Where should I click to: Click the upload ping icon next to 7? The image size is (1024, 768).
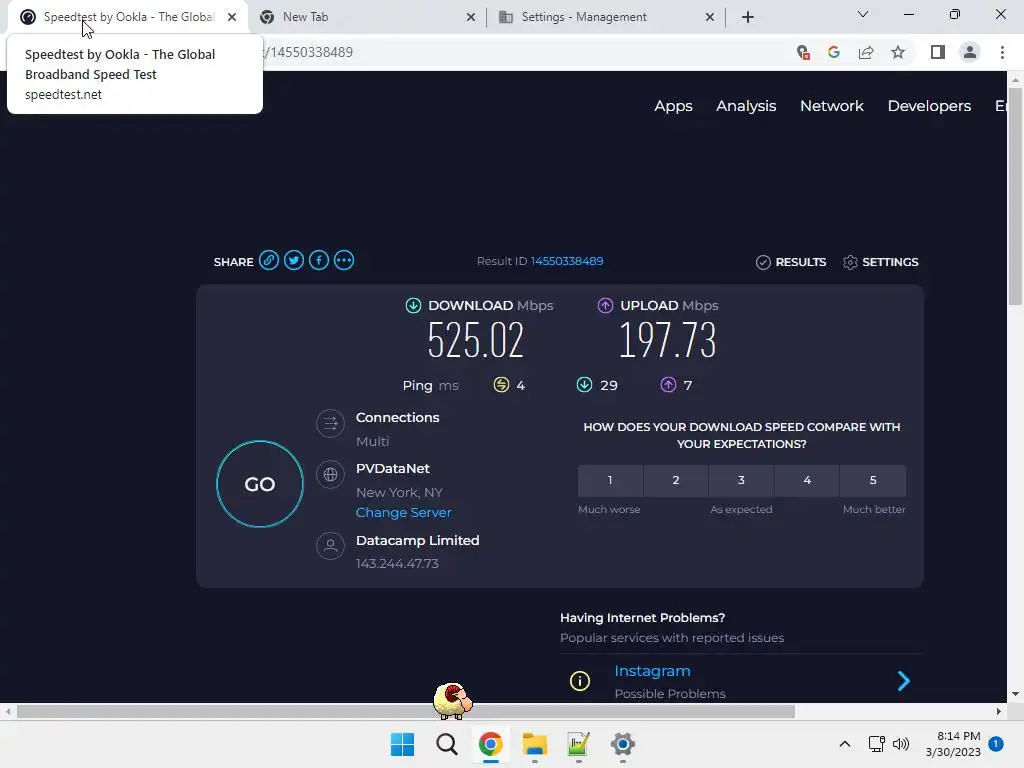(x=668, y=385)
